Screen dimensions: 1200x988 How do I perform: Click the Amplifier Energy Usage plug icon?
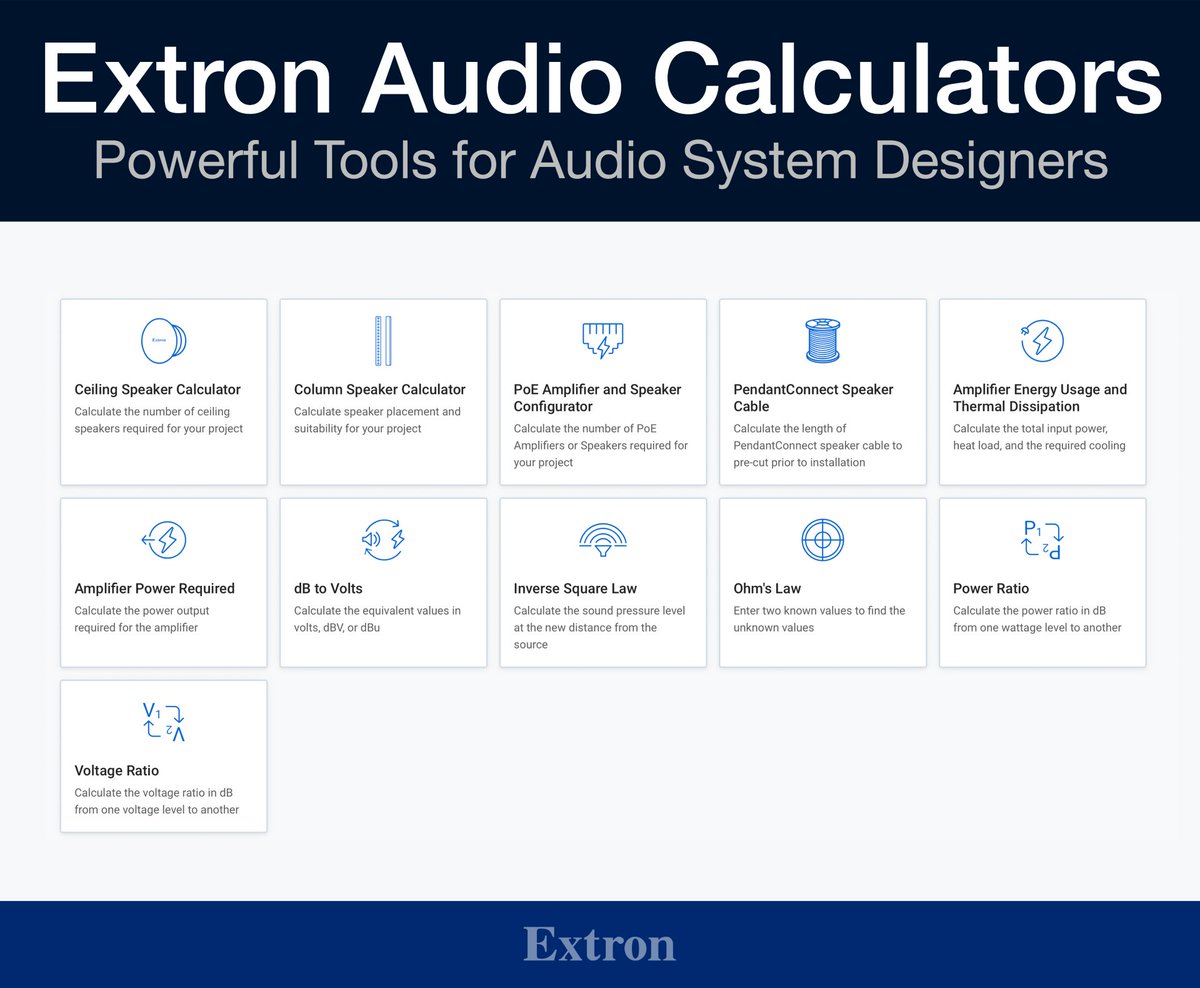(1042, 341)
